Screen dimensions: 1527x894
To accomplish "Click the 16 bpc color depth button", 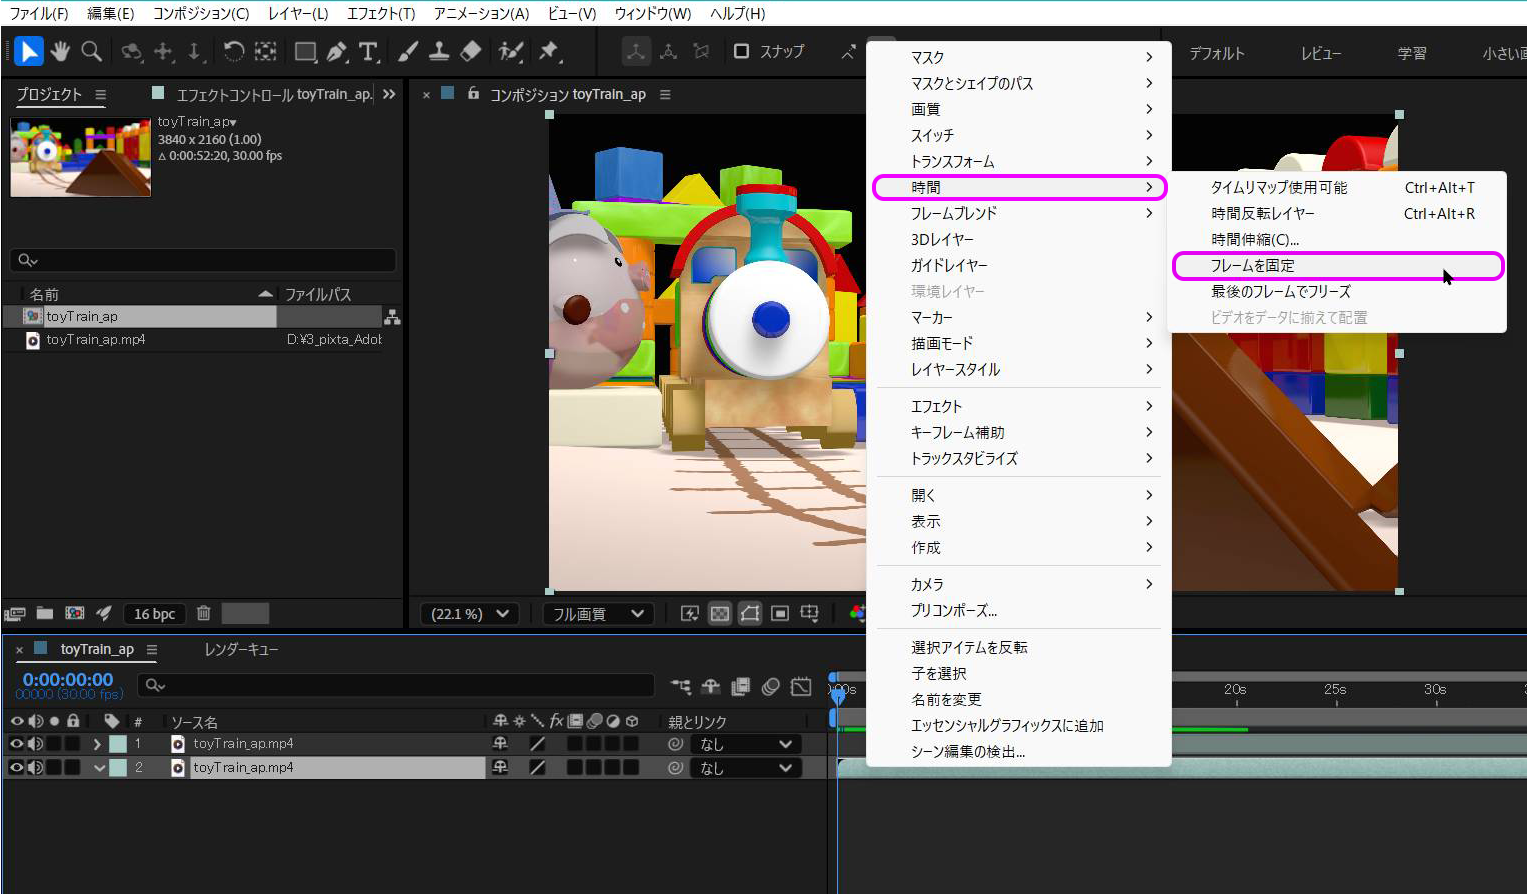I will pyautogui.click(x=154, y=614).
